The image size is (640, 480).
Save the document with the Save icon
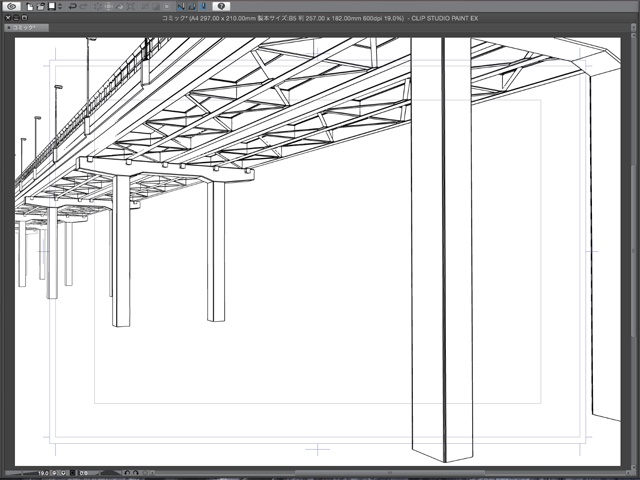(52, 6)
